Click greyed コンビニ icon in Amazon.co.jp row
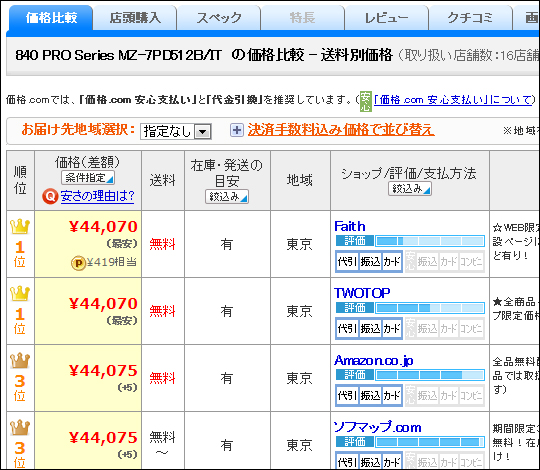Image resolution: width=540 pixels, height=470 pixels. coord(471,396)
